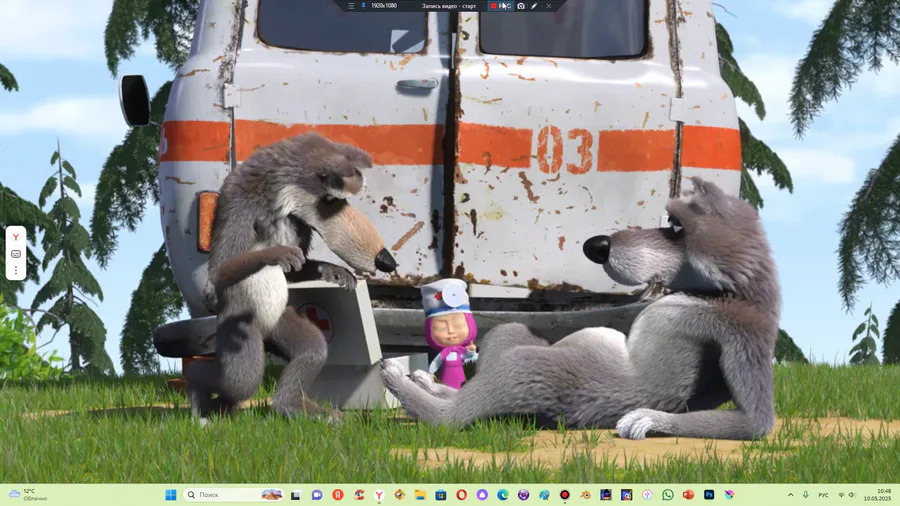Screen dimensions: 900x506
Task: Open the weather widget showing 12°C
Action: pyautogui.click(x=28, y=495)
